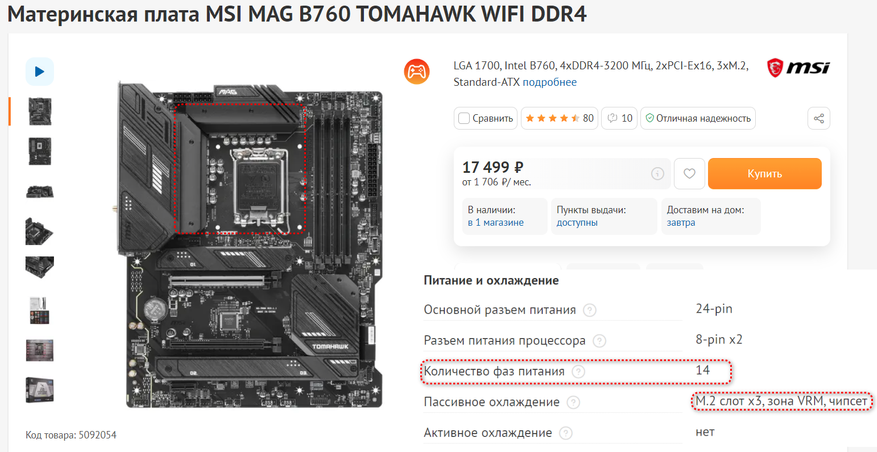The image size is (877, 452).
Task: Open help icon for Количество фаз питания
Action: 578,371
